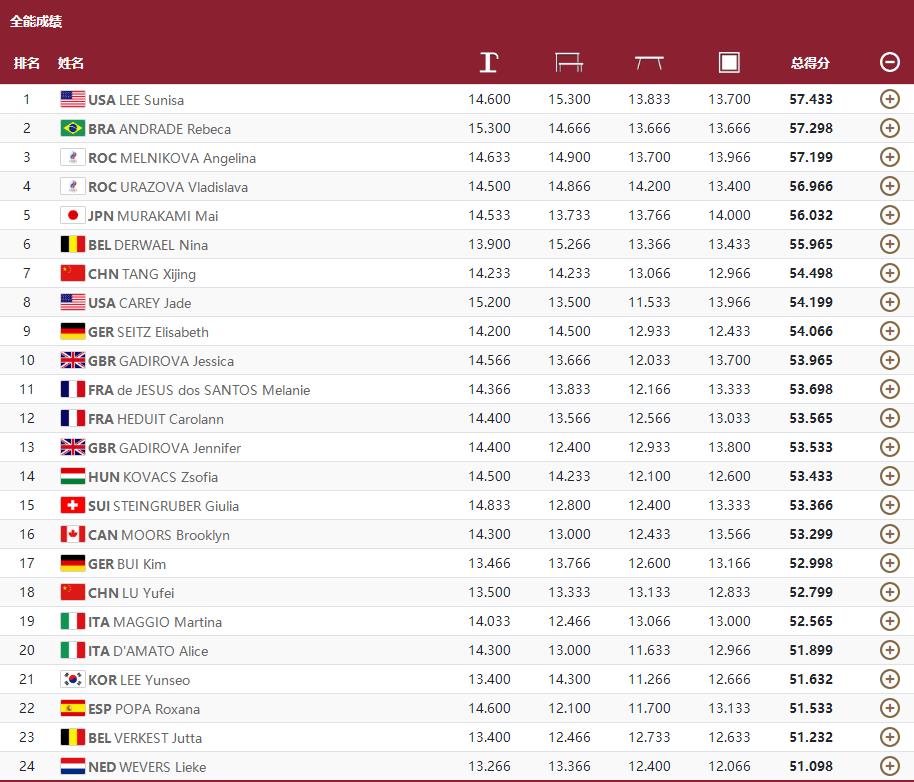Image resolution: width=914 pixels, height=782 pixels.
Task: Click the 排名 column header
Action: 27,63
